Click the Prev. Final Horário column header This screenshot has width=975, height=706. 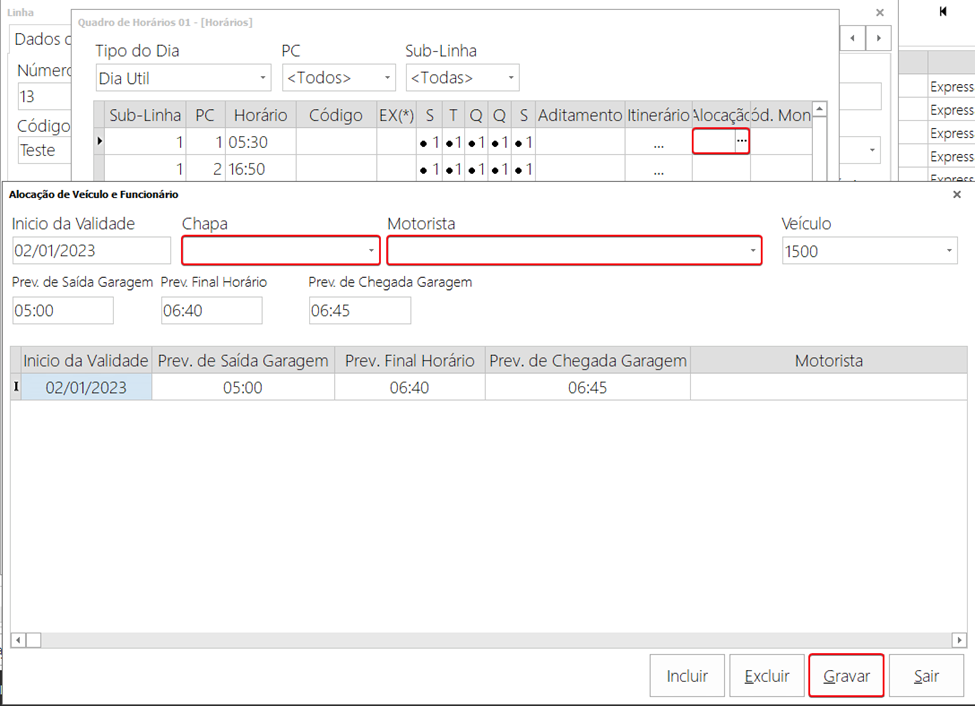click(x=410, y=361)
